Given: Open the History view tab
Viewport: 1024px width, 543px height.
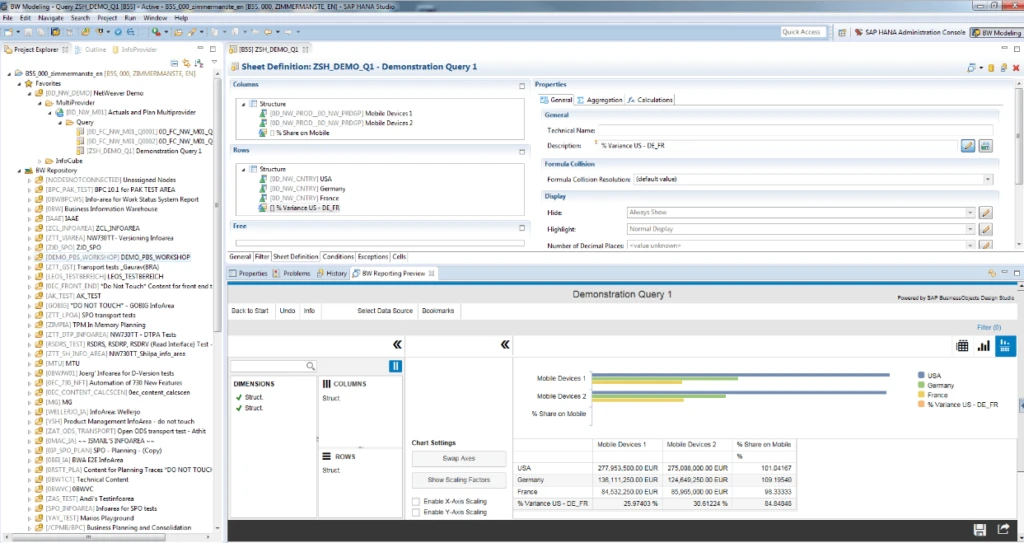Looking at the screenshot, I should point(331,274).
